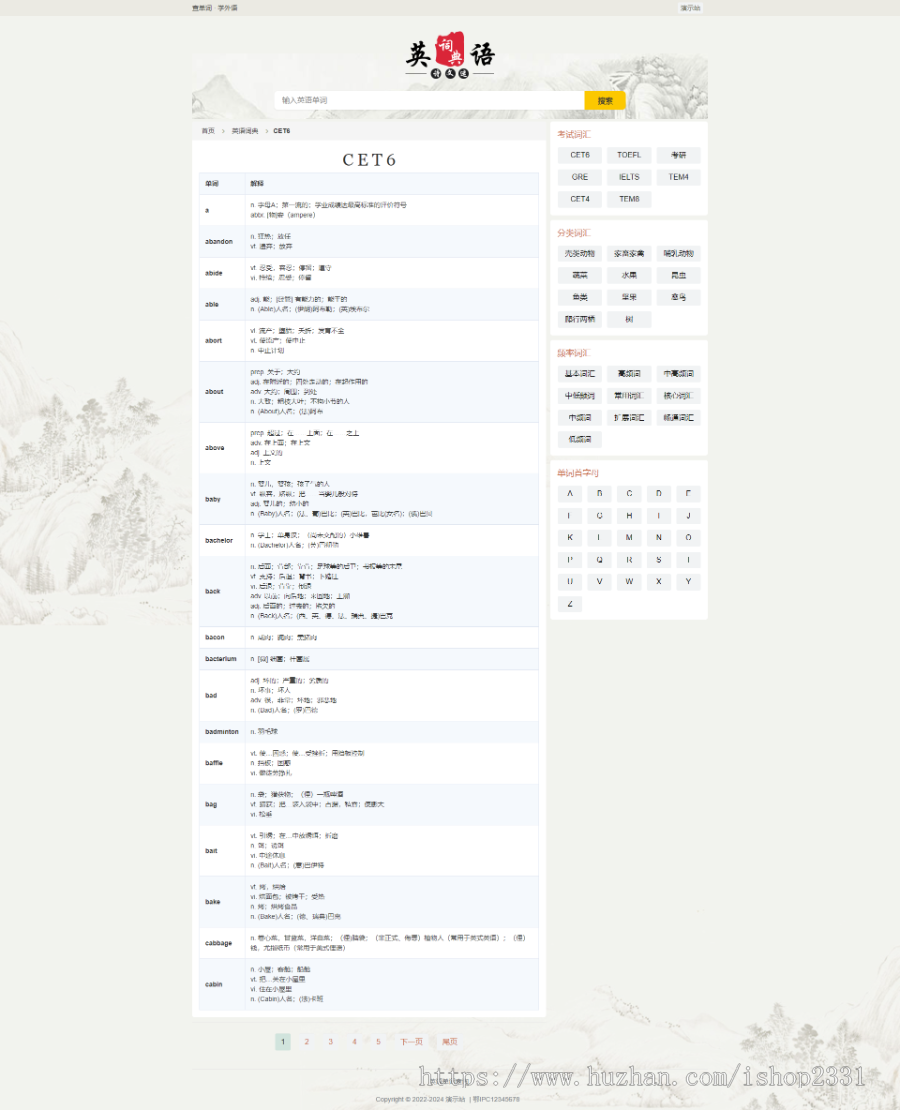Screen dimensions: 900x1110
Task: Open the 低频词 frequency tag
Action: (x=580, y=440)
